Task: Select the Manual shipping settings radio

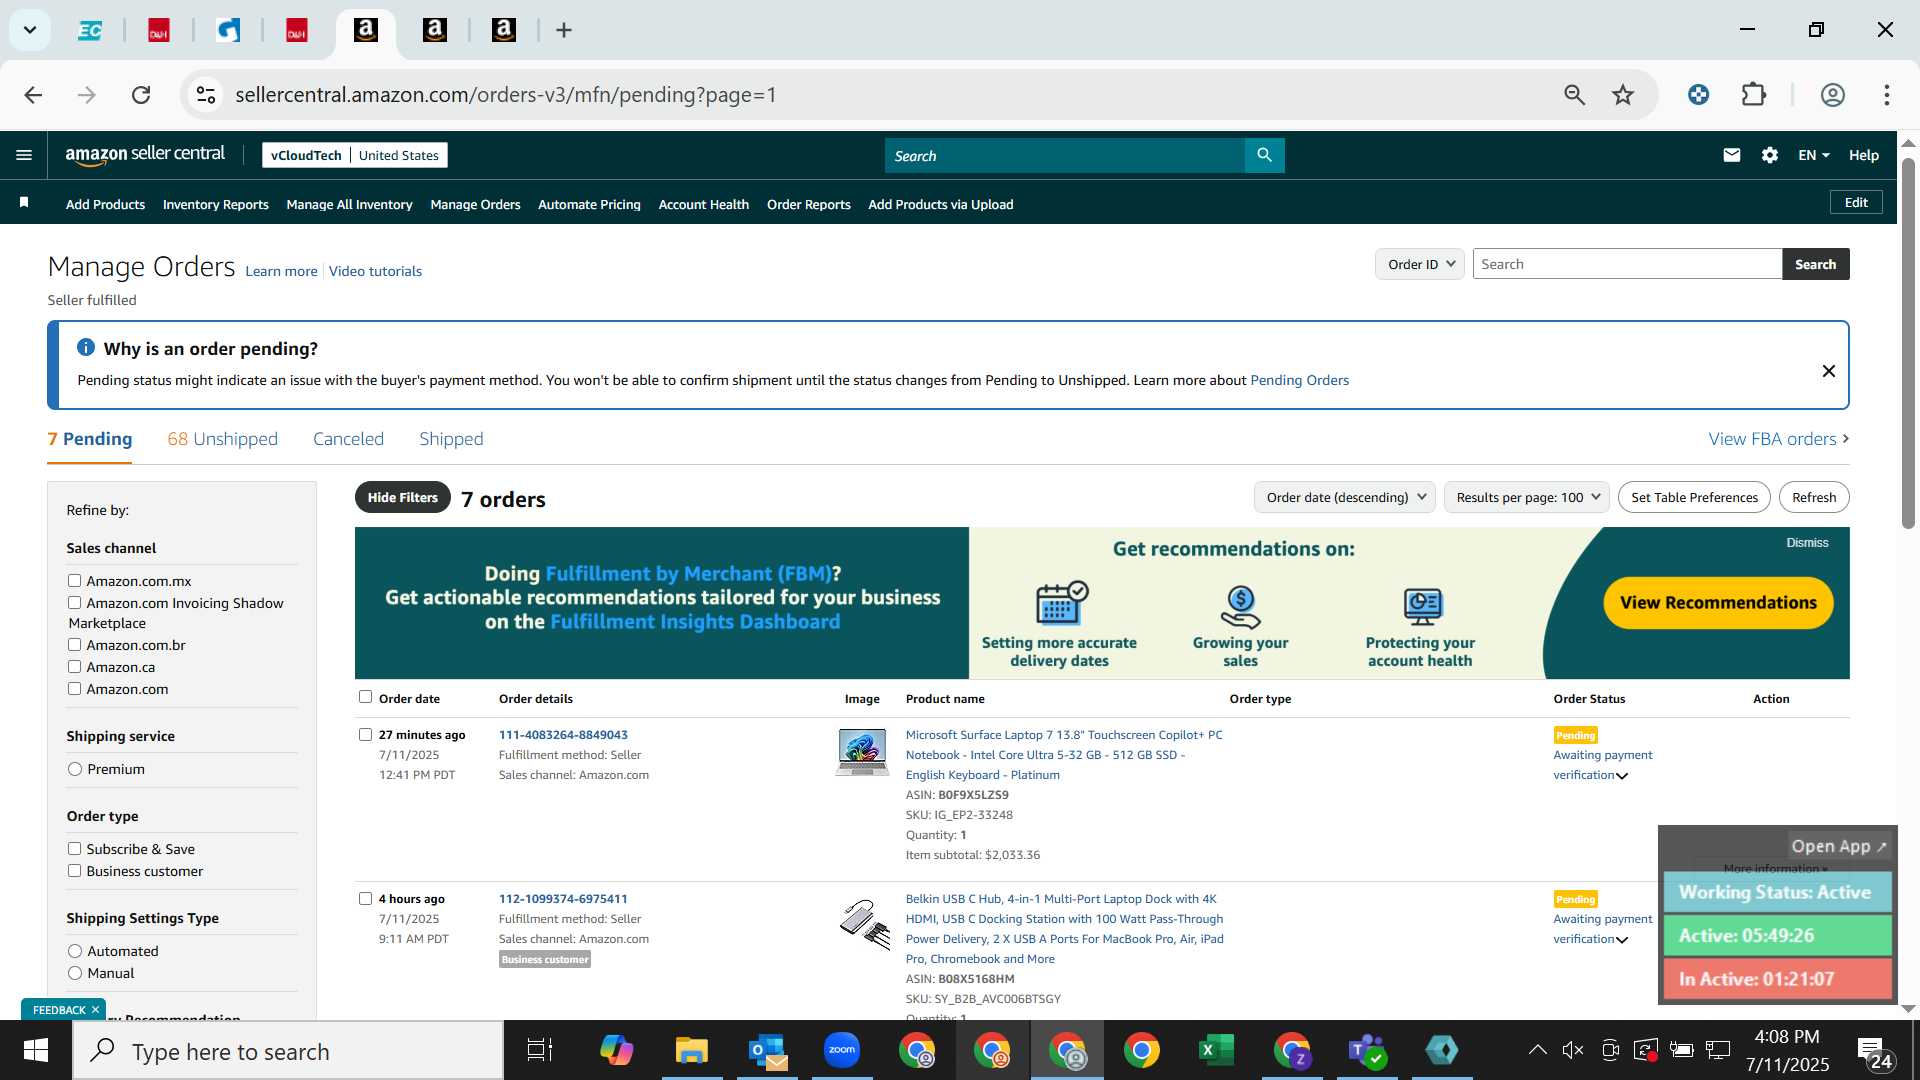Action: [x=75, y=973]
